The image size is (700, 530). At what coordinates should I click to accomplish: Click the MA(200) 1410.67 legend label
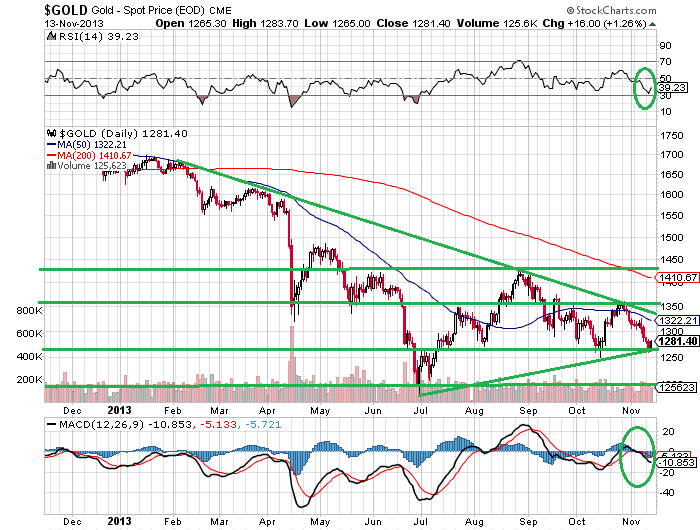(x=94, y=155)
